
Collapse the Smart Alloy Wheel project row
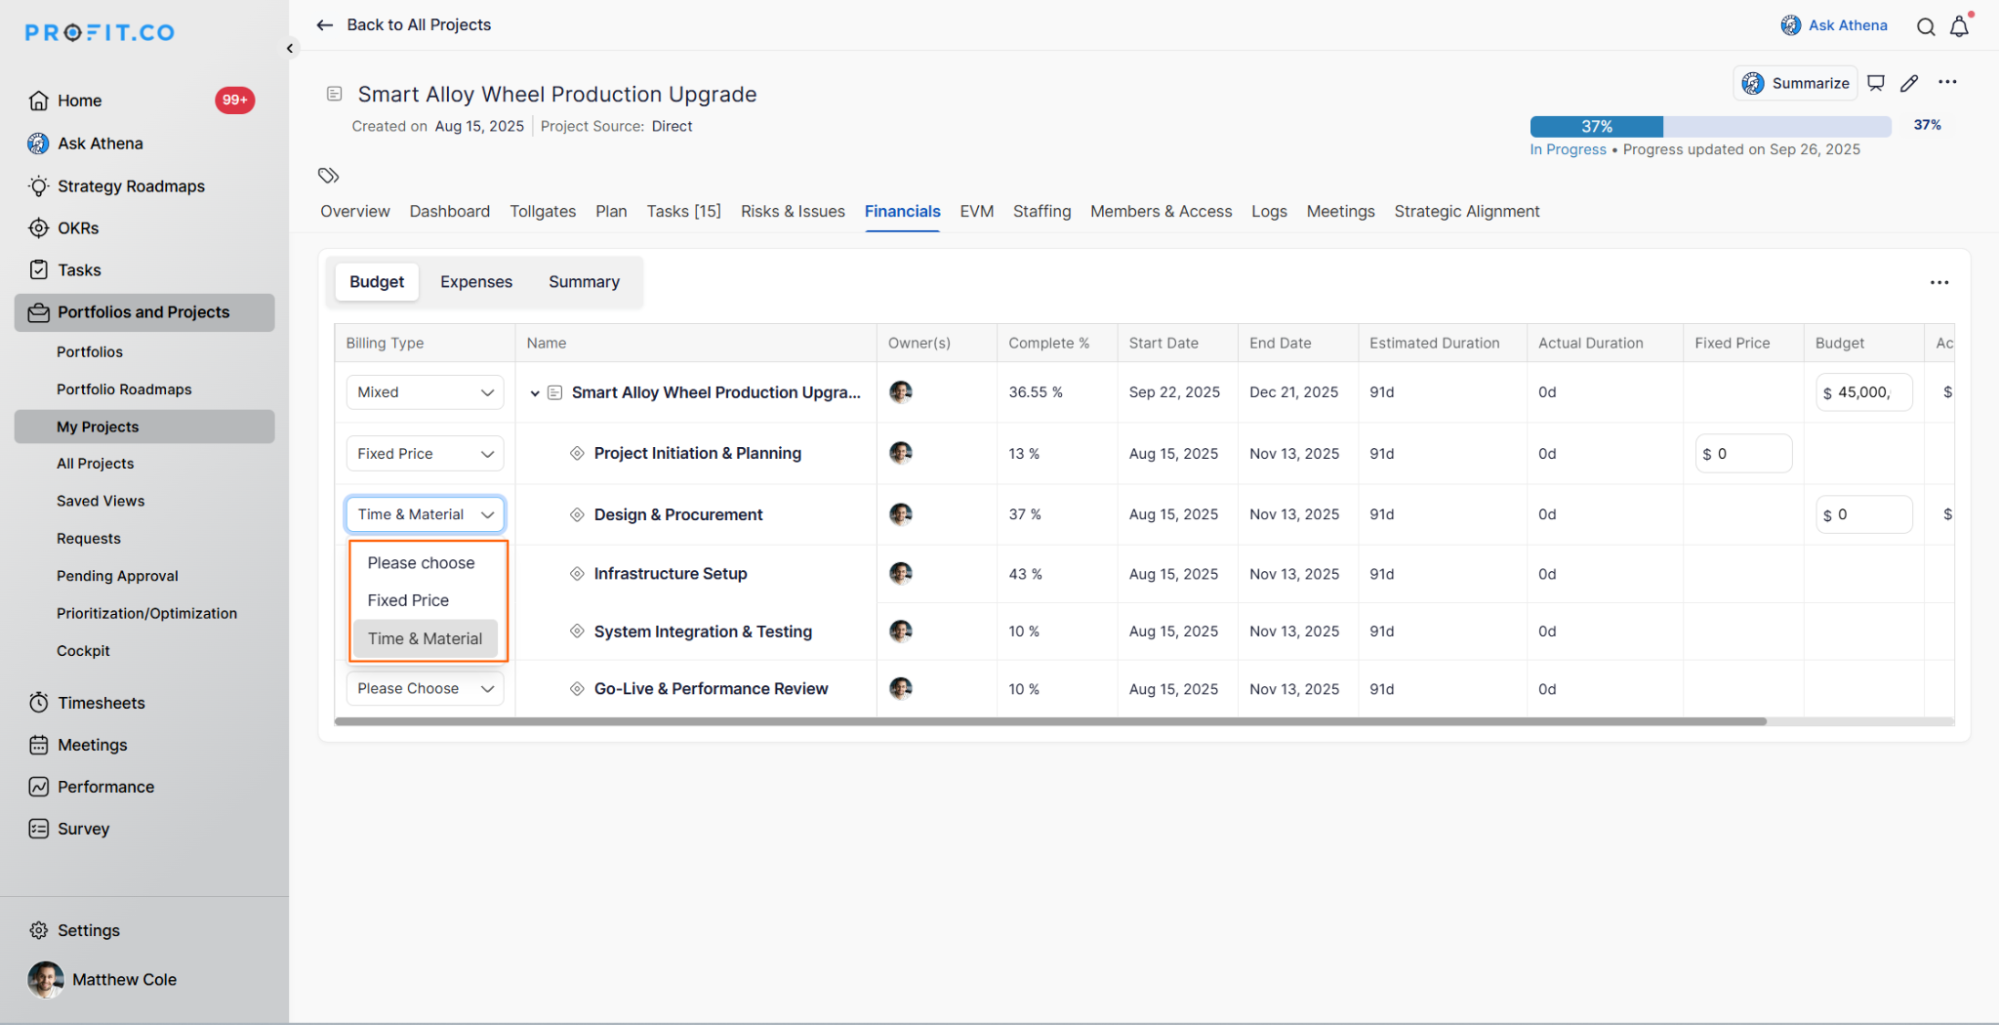(535, 393)
